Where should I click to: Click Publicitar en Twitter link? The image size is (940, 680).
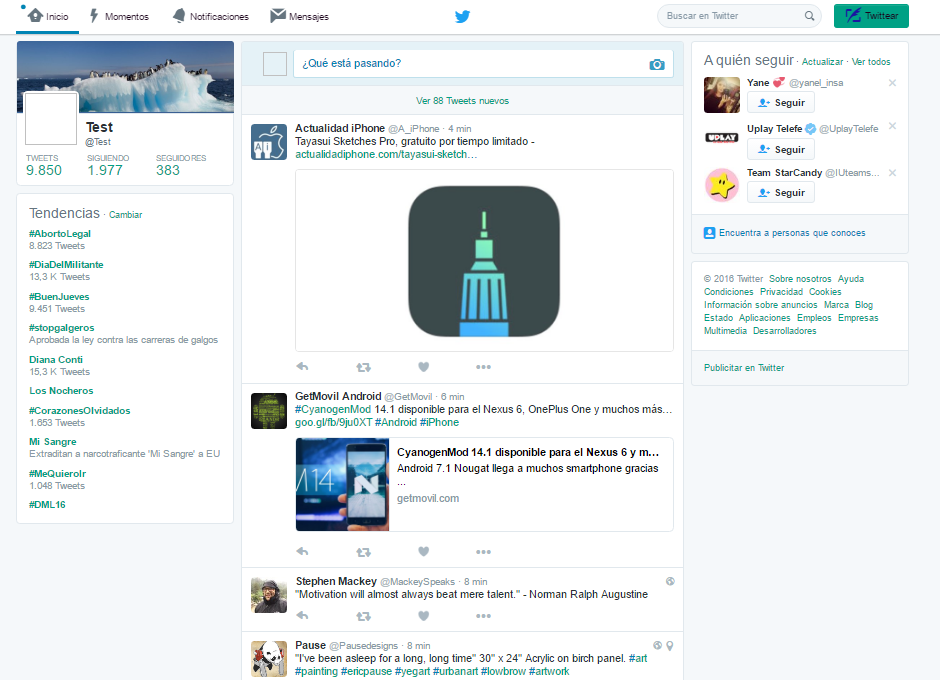pos(744,368)
